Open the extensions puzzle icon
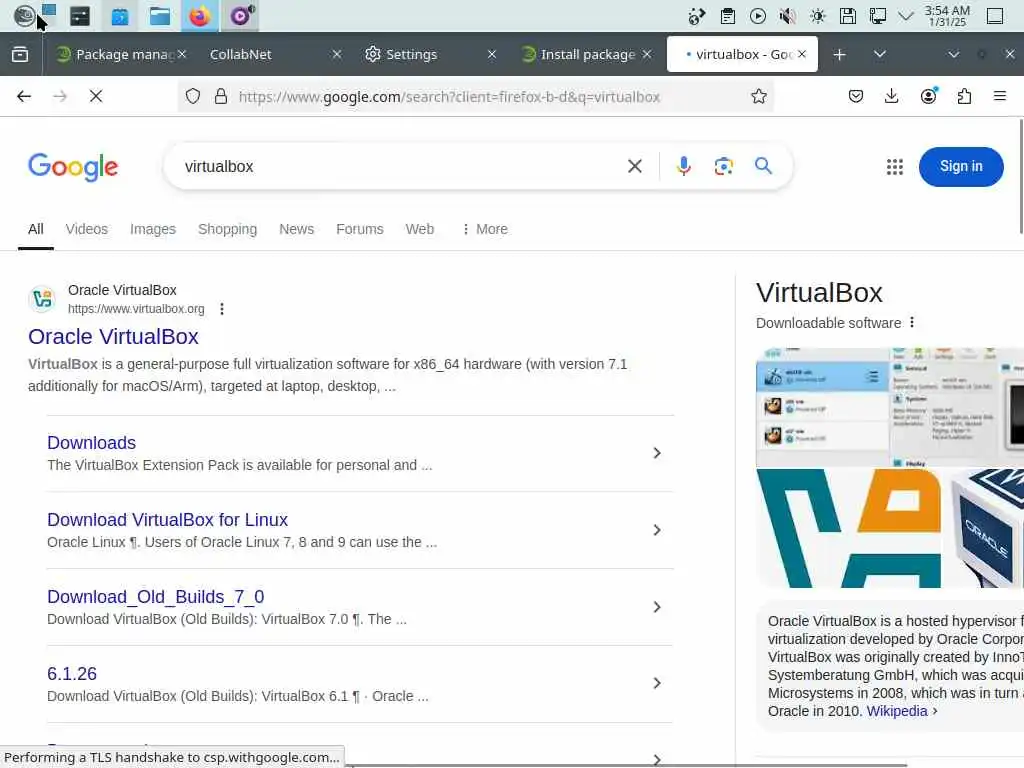 pyautogui.click(x=964, y=97)
